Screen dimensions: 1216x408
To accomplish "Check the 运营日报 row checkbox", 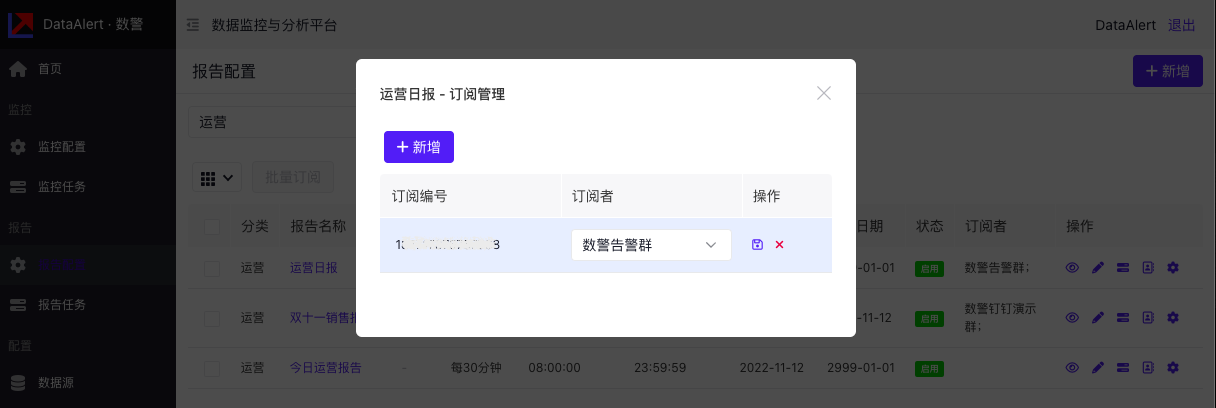I will (211, 268).
